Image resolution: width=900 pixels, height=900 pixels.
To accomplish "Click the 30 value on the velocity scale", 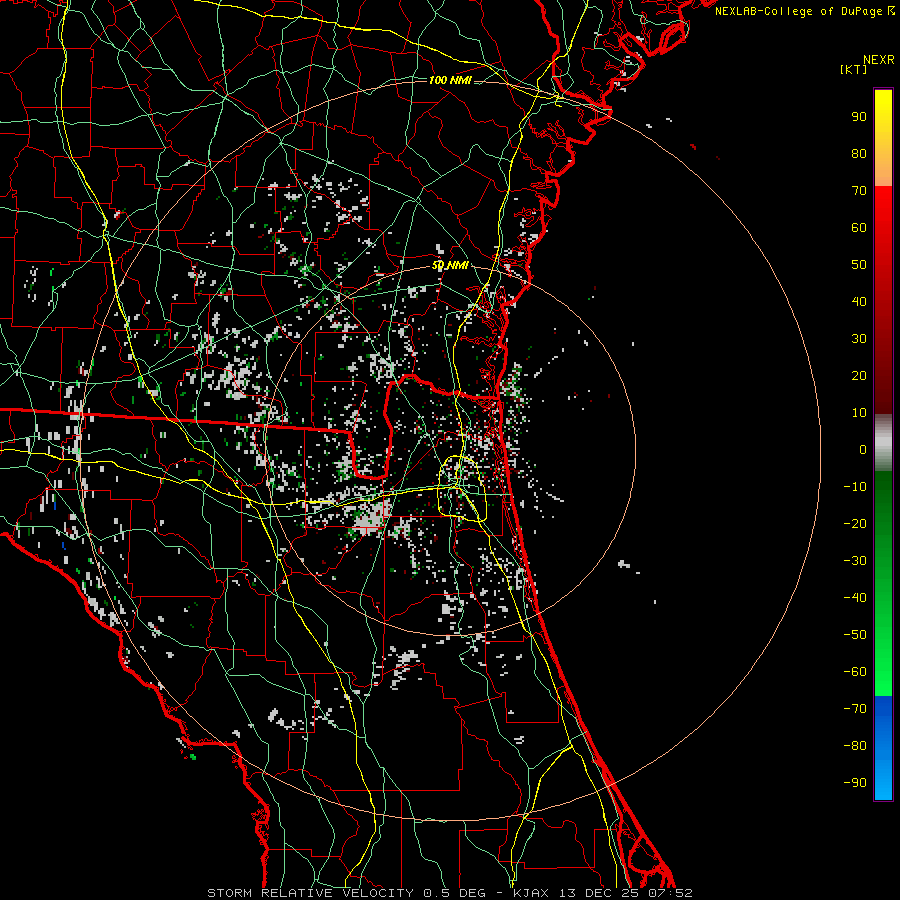I will click(859, 339).
